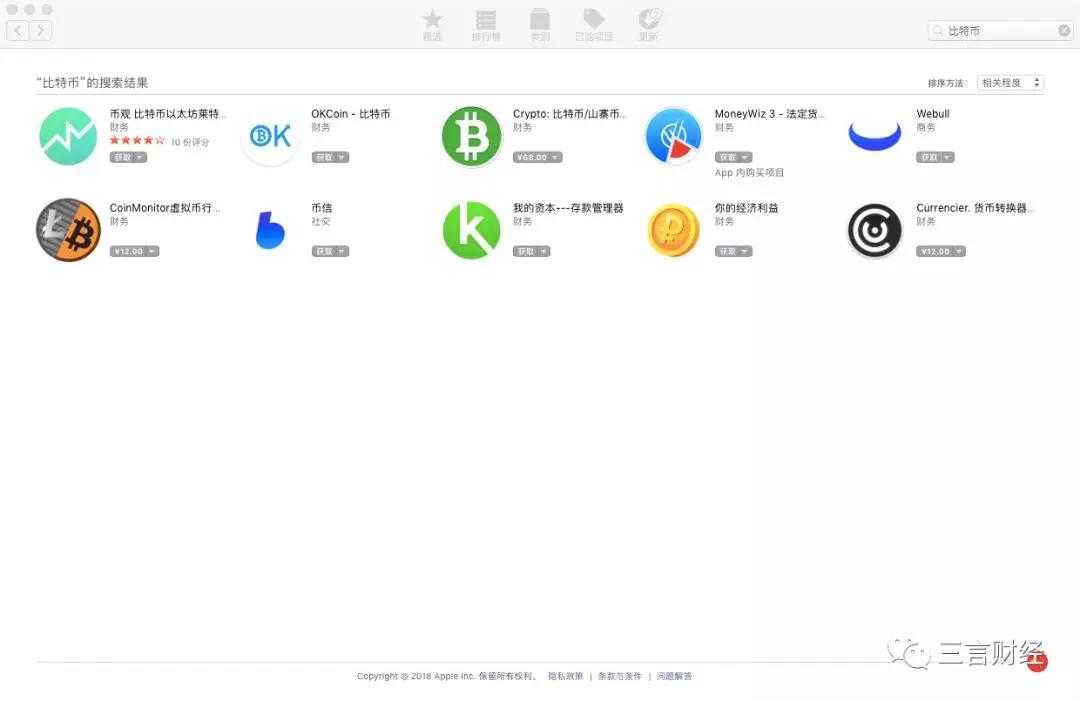The height and width of the screenshot is (701, 1080).
Task: Open the CoinMonitor虚拟币行 title link
Action: (x=165, y=207)
